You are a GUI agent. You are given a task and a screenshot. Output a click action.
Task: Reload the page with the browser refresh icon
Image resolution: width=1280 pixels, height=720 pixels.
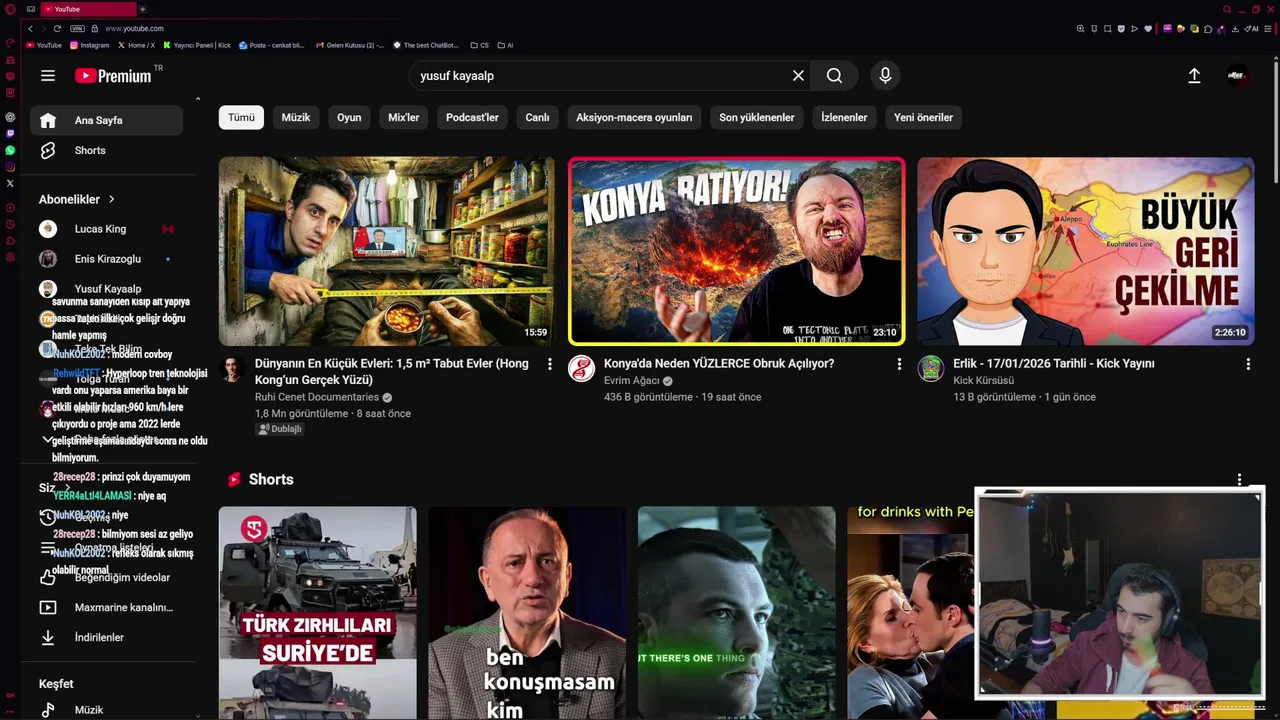pos(57,29)
